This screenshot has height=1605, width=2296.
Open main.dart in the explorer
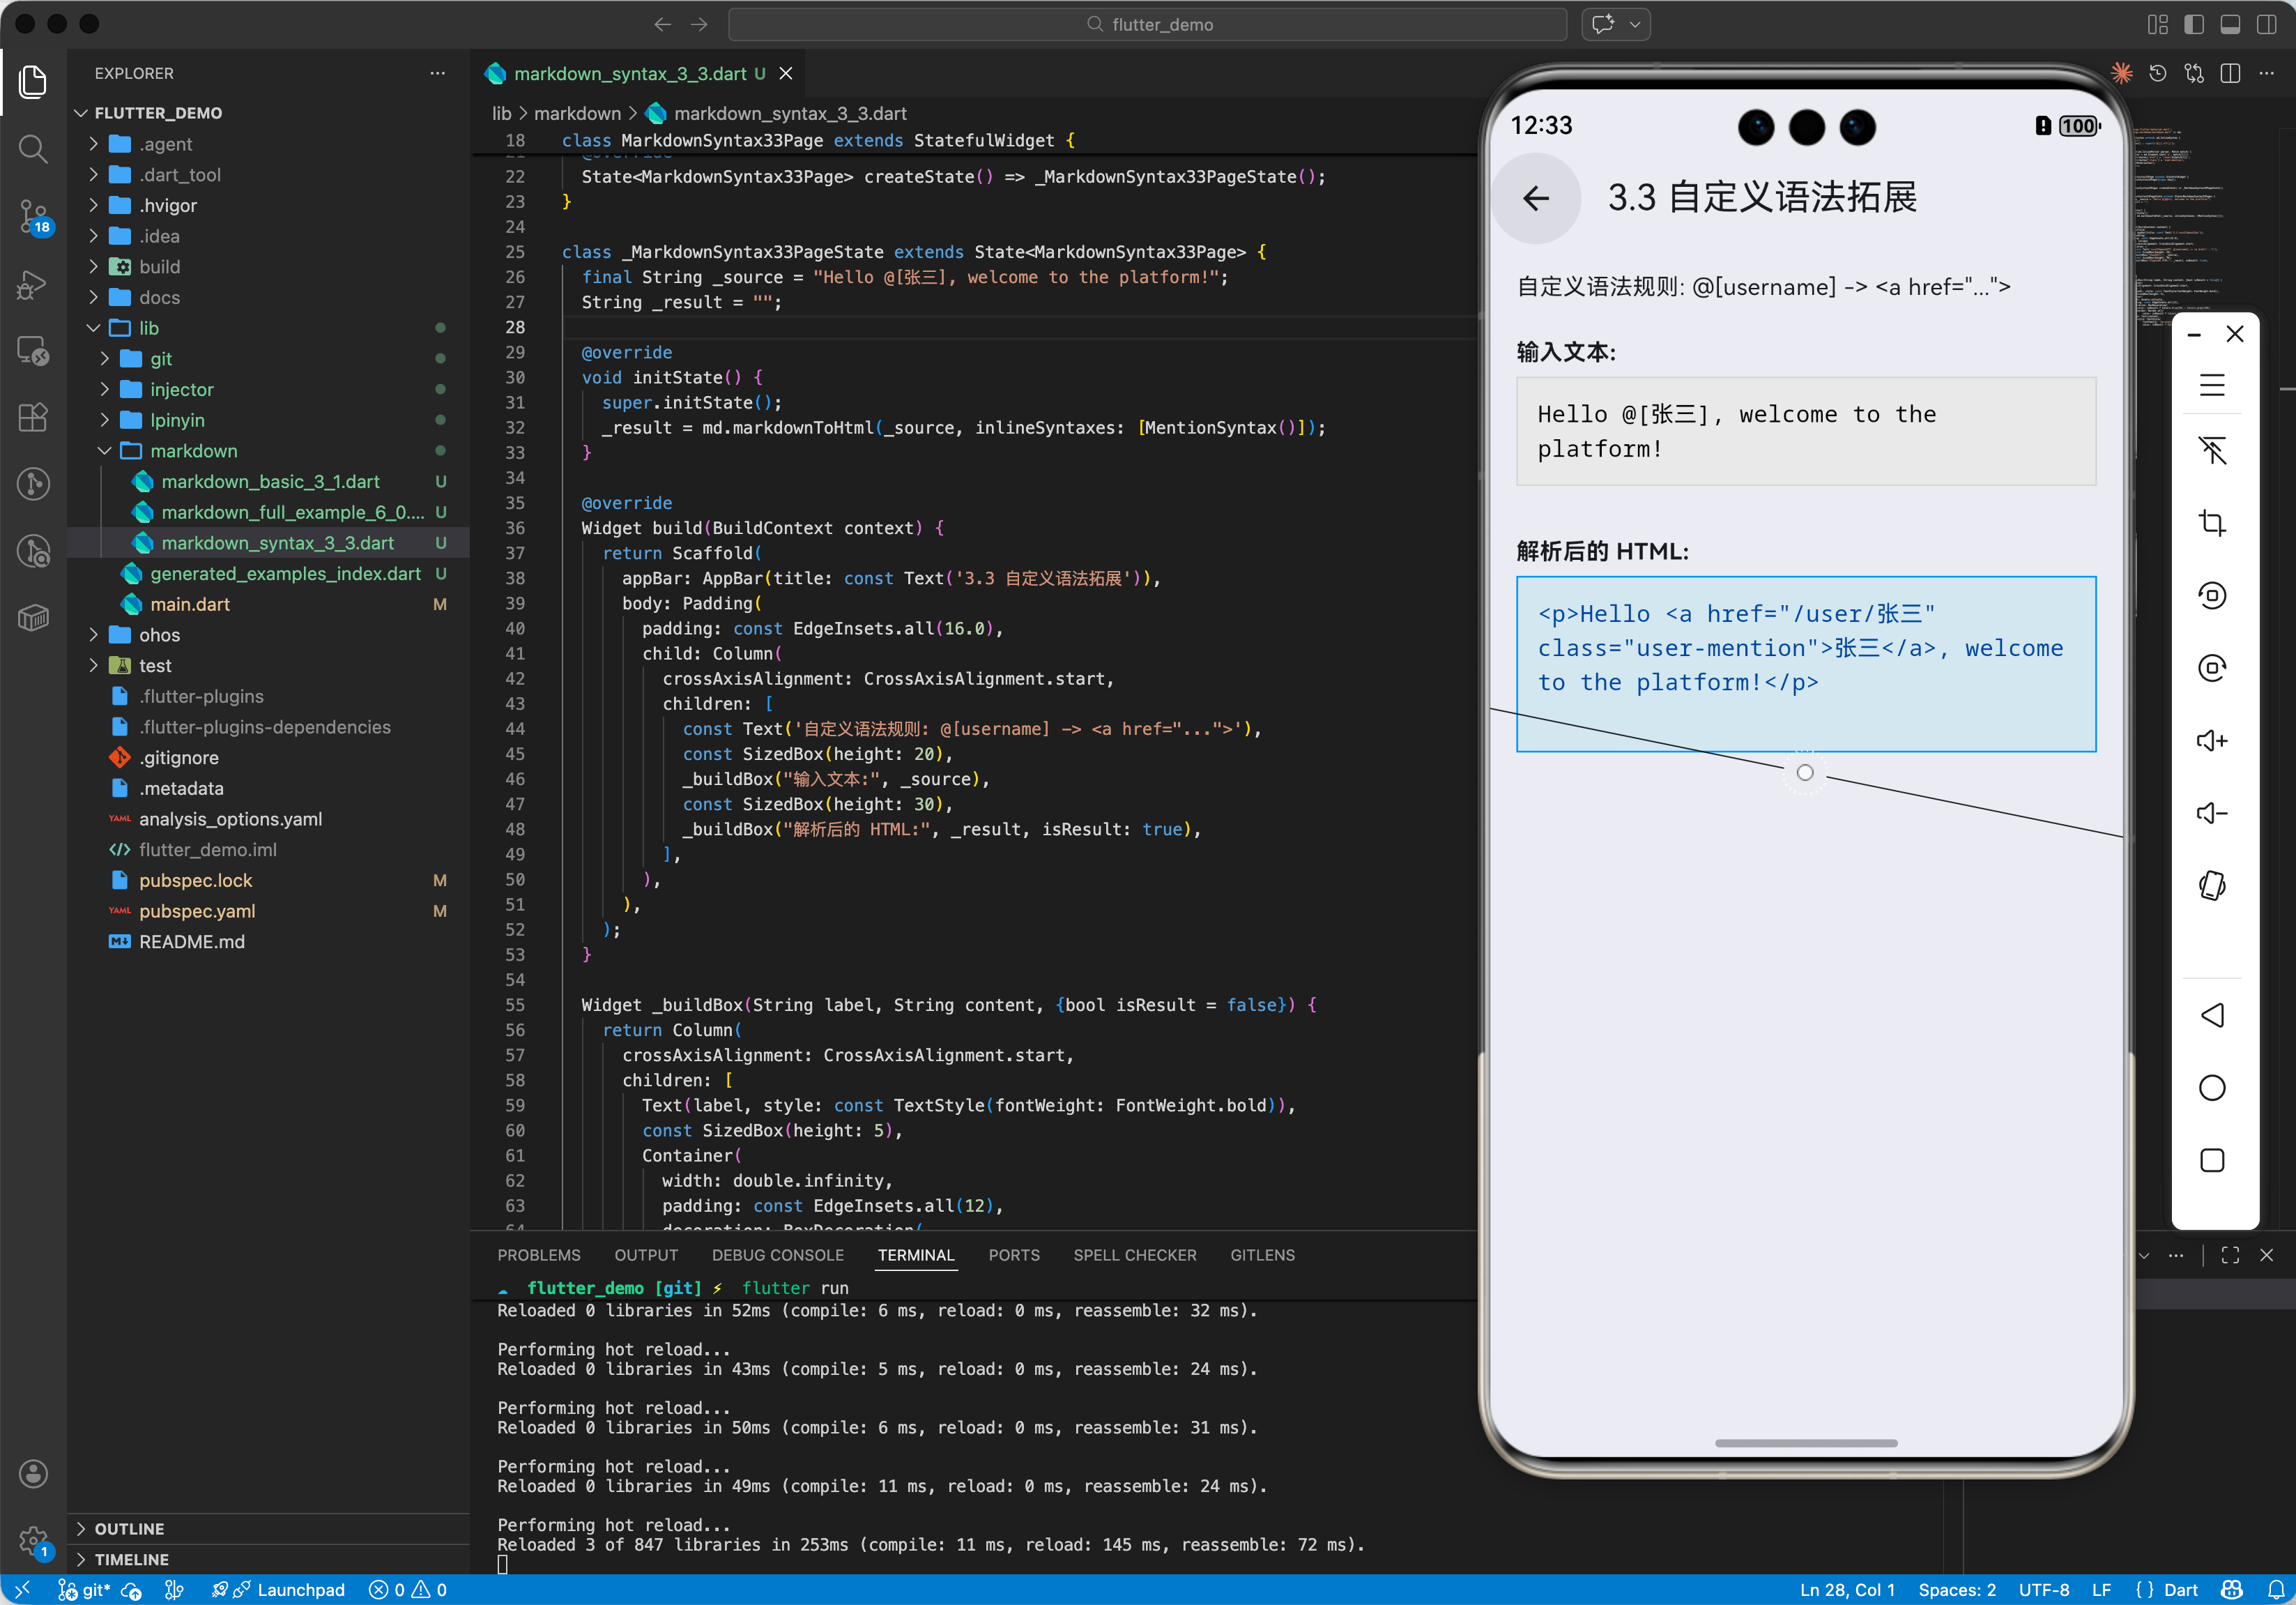(189, 604)
